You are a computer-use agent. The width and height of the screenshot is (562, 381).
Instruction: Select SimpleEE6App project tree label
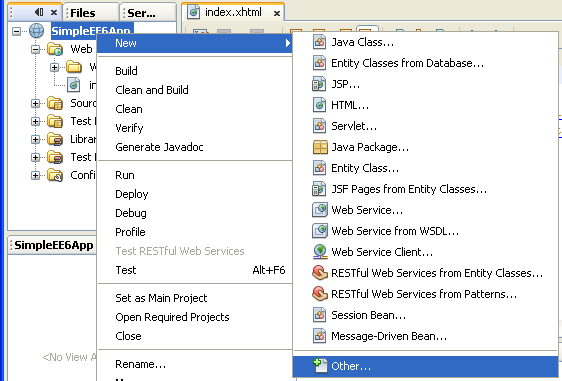(x=92, y=31)
